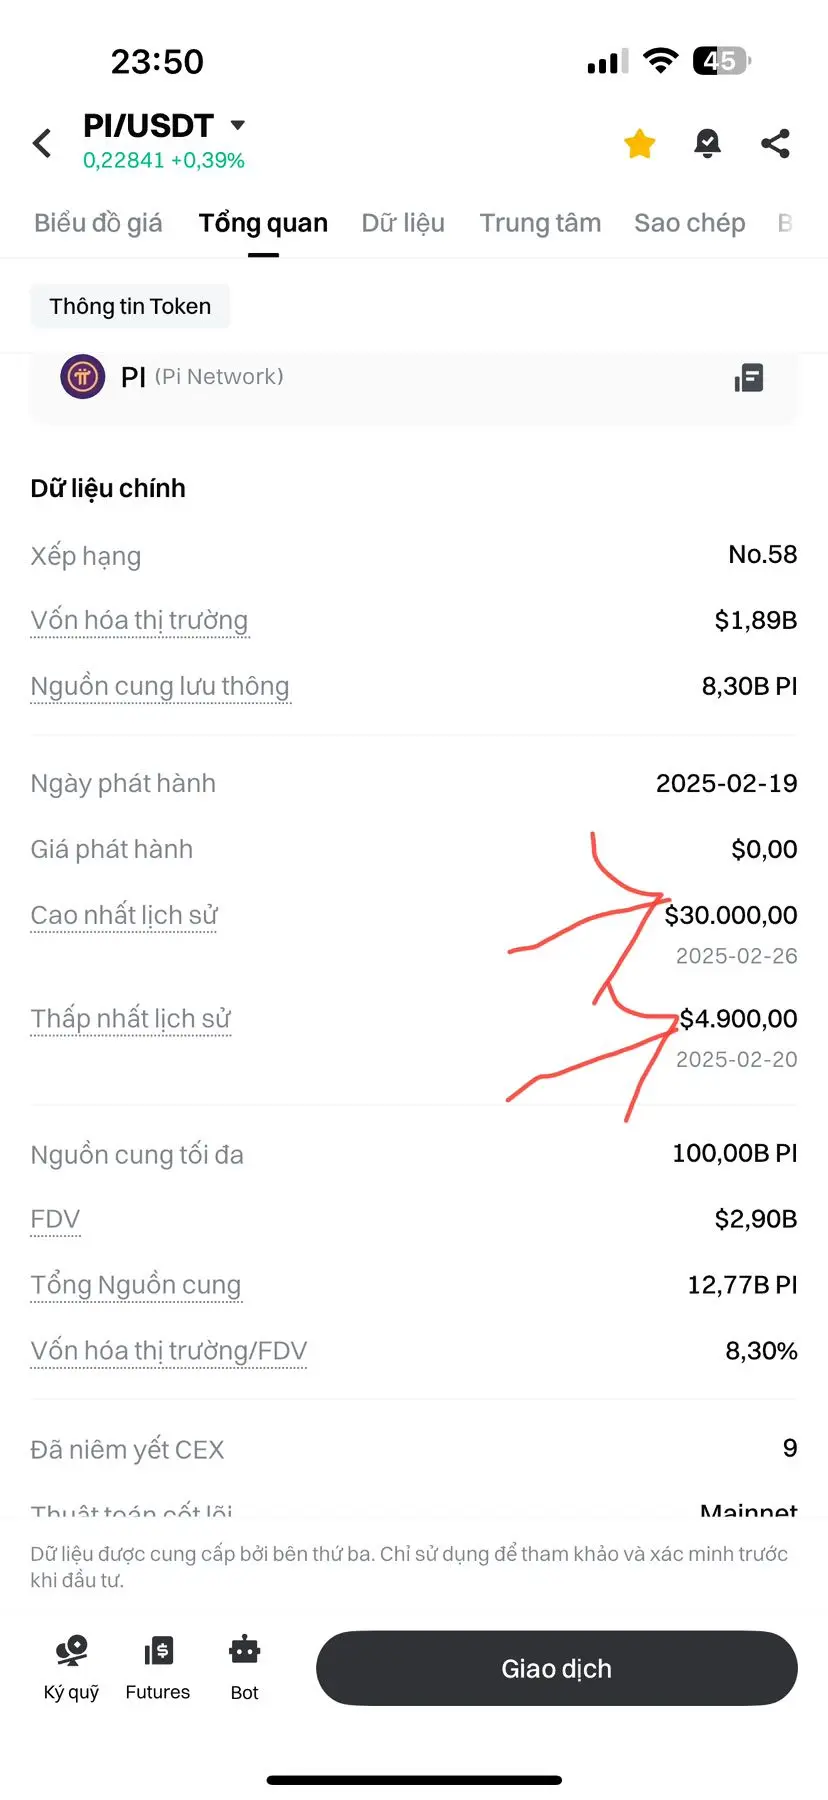Expand the PI/USDT pair dropdown arrow
This screenshot has width=828, height=1800.
click(x=238, y=125)
